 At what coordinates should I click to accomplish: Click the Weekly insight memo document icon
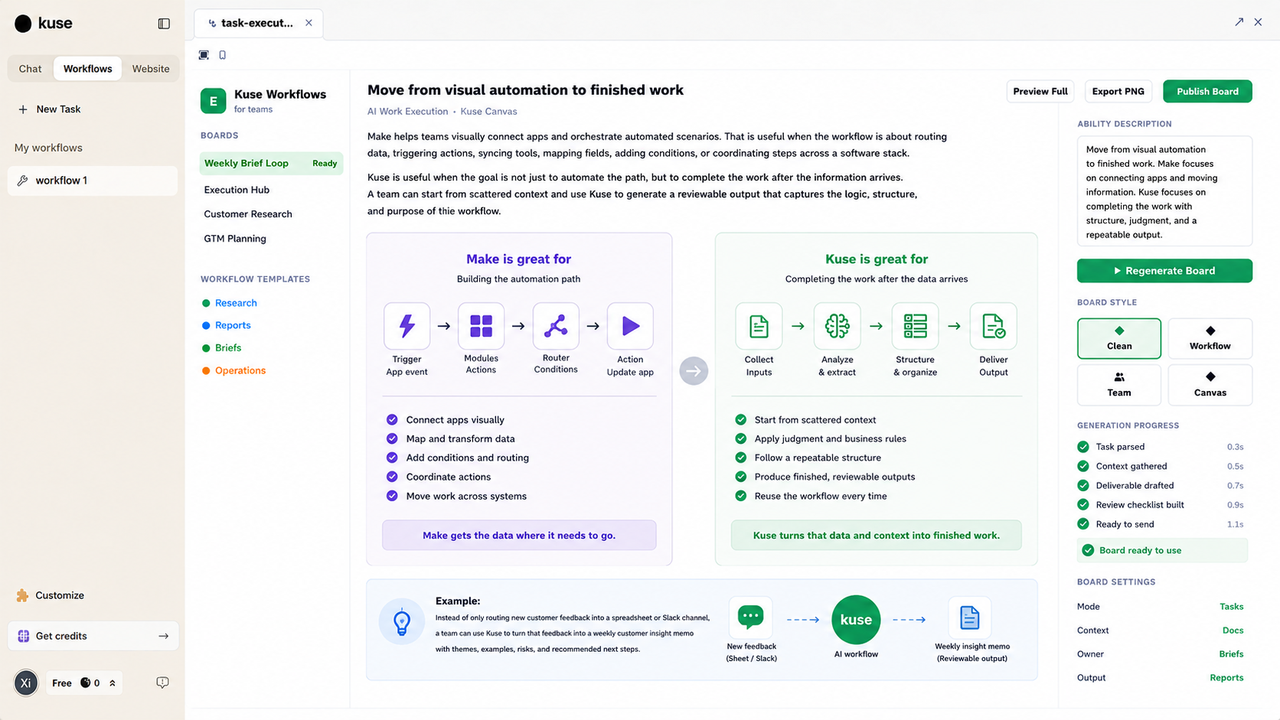969,617
